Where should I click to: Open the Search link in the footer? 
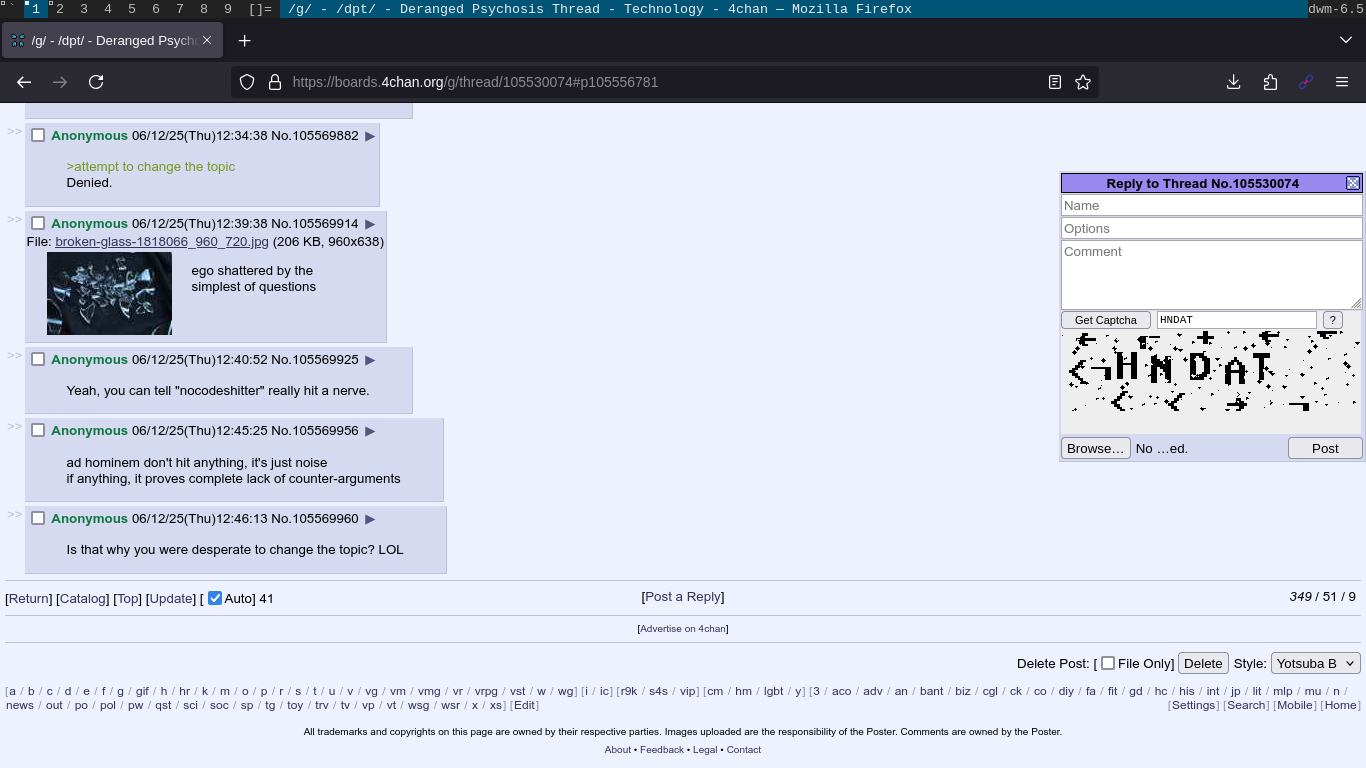pyautogui.click(x=1247, y=705)
